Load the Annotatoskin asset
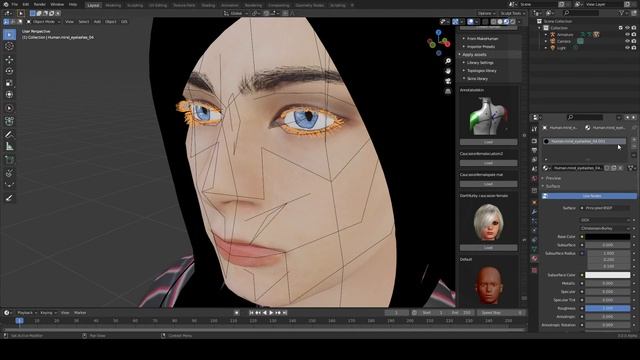 (489, 142)
